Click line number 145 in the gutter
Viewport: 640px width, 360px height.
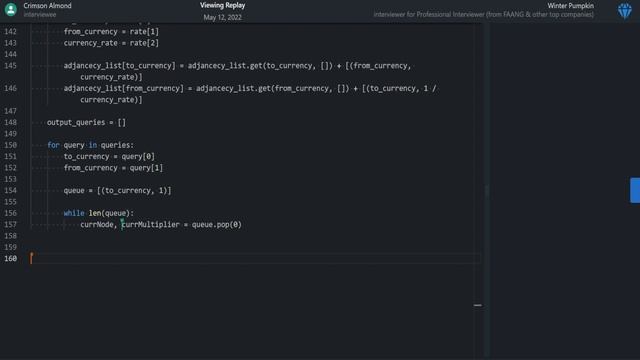(10, 66)
